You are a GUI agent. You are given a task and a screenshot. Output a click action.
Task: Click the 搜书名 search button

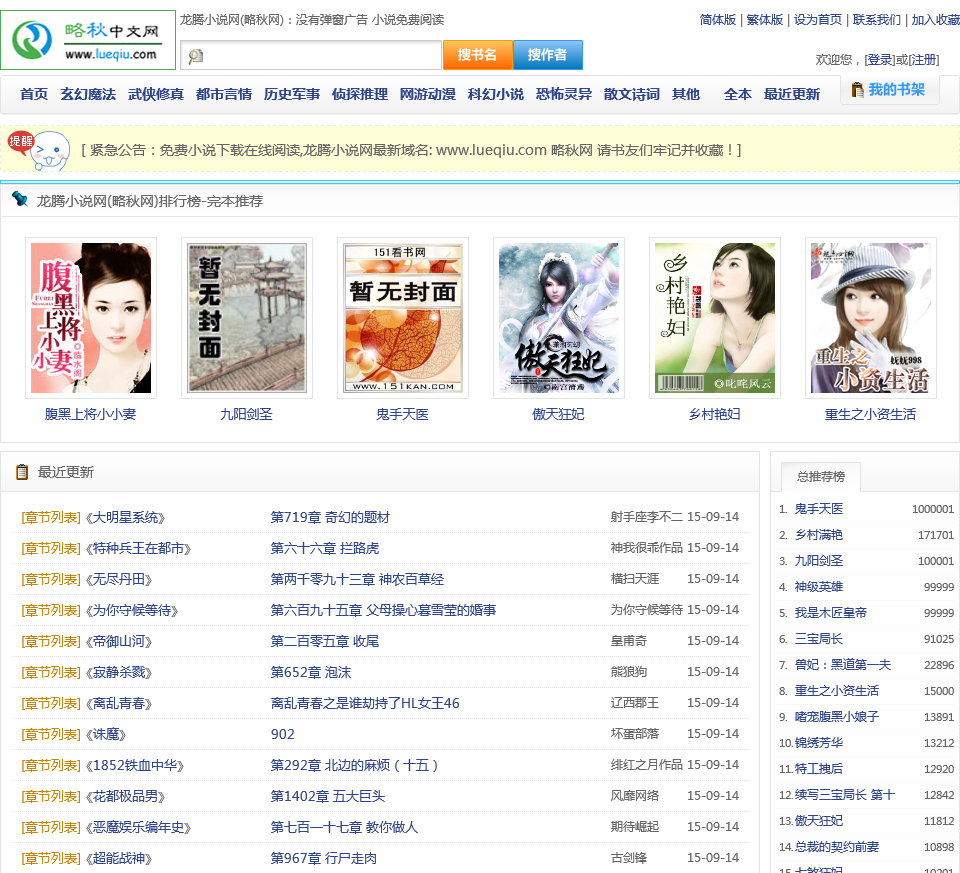(478, 55)
